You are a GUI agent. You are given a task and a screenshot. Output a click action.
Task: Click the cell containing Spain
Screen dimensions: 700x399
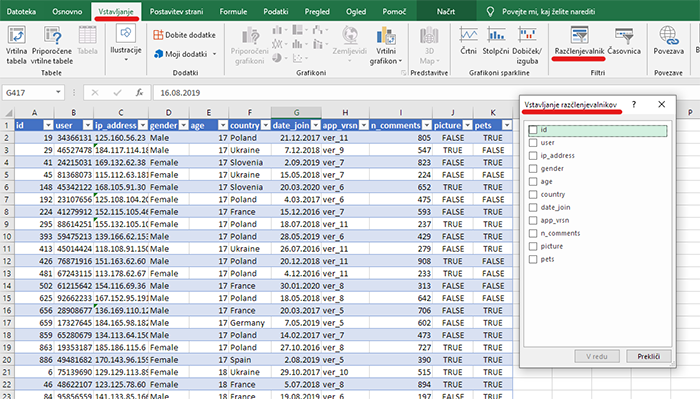click(x=250, y=360)
